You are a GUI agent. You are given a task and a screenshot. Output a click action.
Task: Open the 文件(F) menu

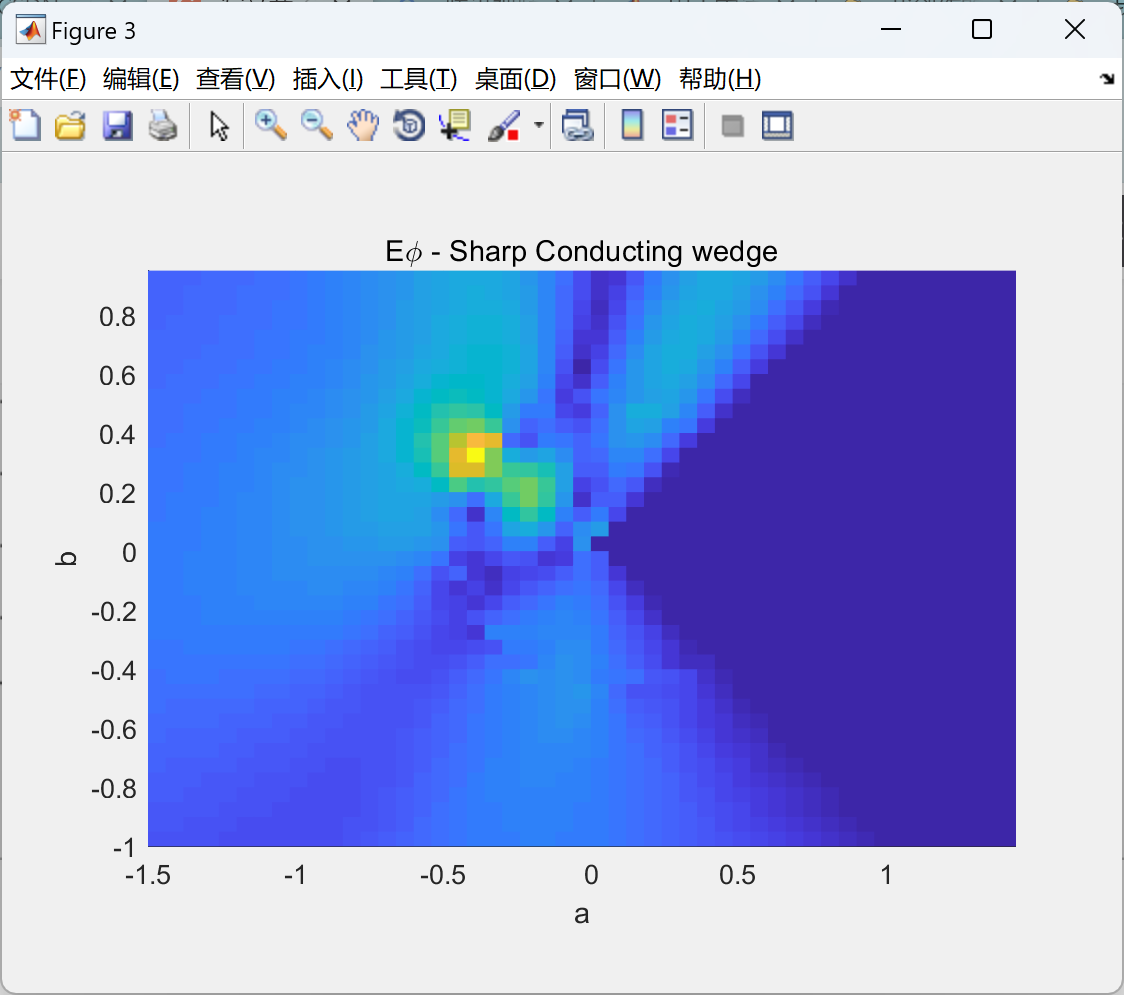(x=48, y=79)
